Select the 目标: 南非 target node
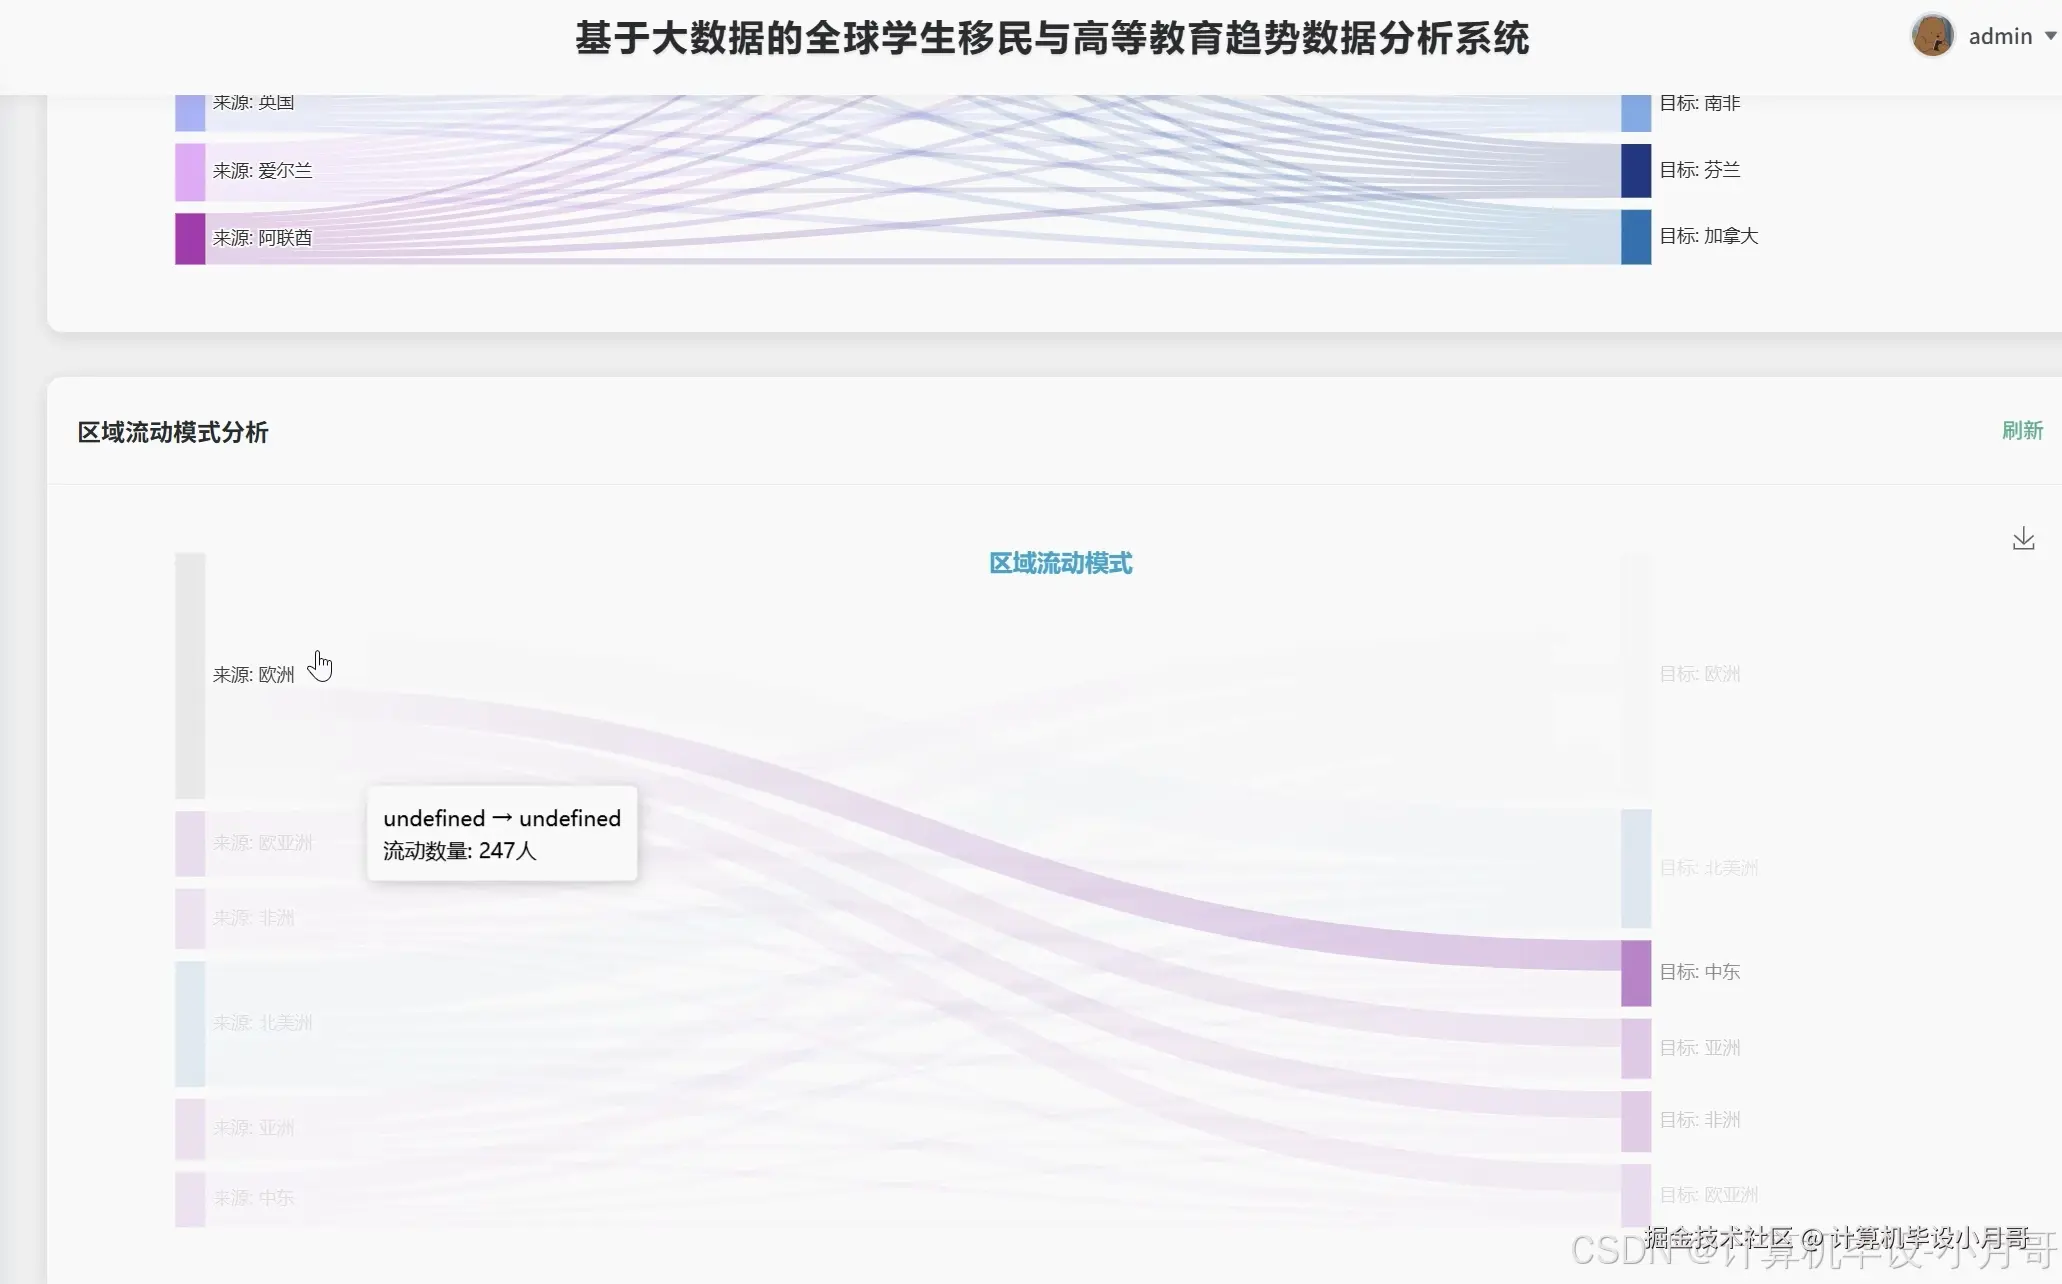 coord(1636,112)
